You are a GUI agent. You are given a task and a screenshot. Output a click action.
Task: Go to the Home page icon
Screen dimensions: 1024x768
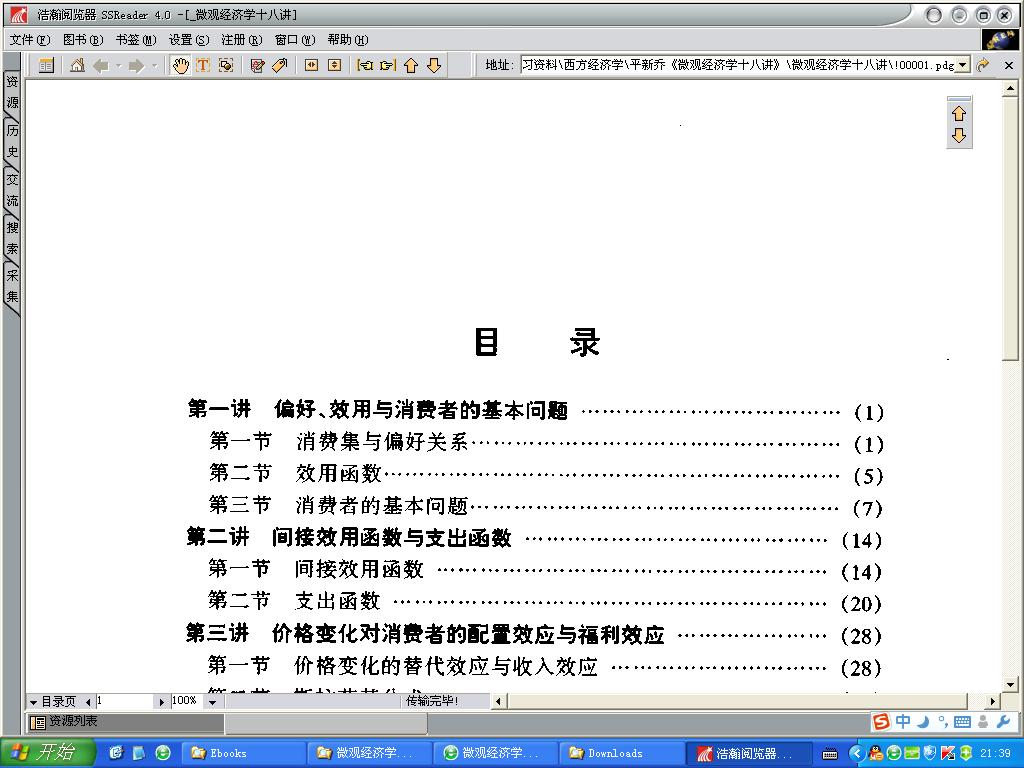click(x=77, y=65)
